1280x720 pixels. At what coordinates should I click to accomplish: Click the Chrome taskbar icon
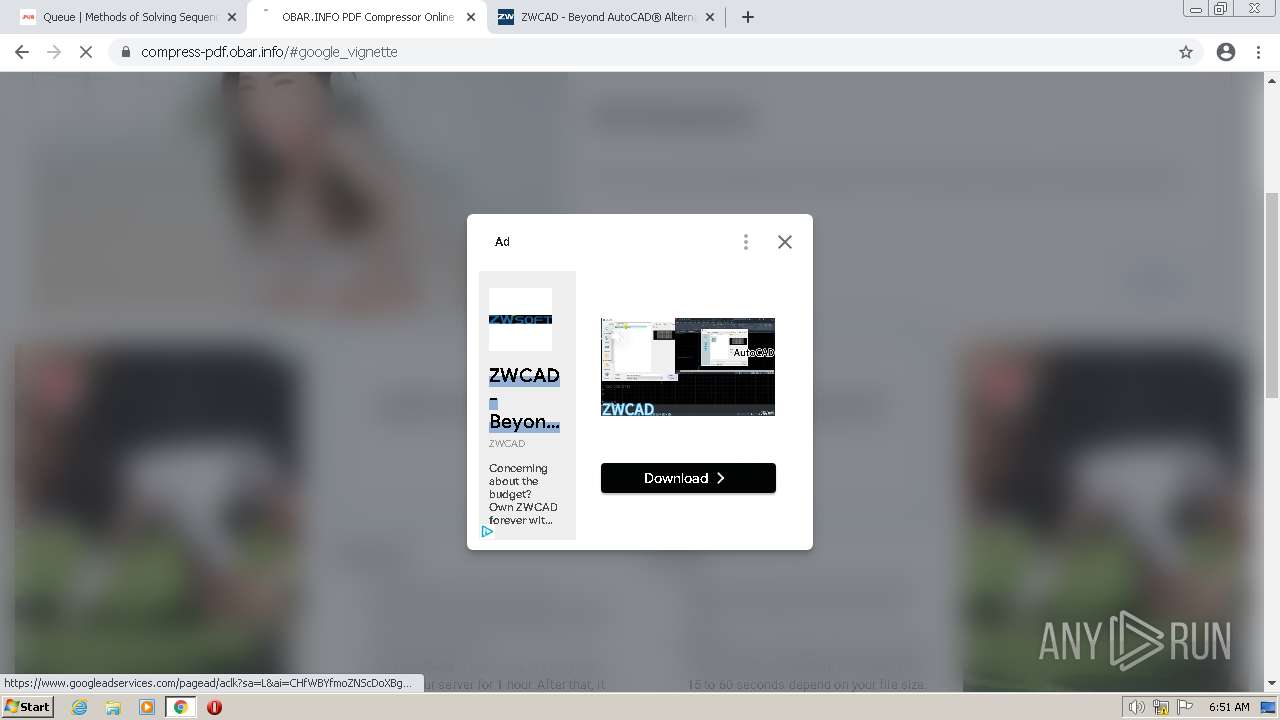point(181,707)
